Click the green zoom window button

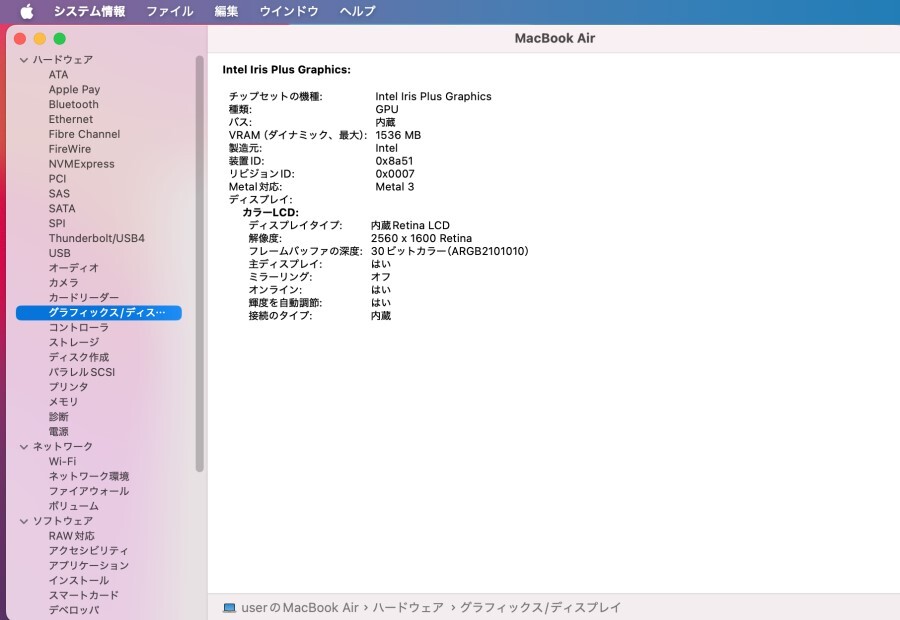[x=60, y=38]
